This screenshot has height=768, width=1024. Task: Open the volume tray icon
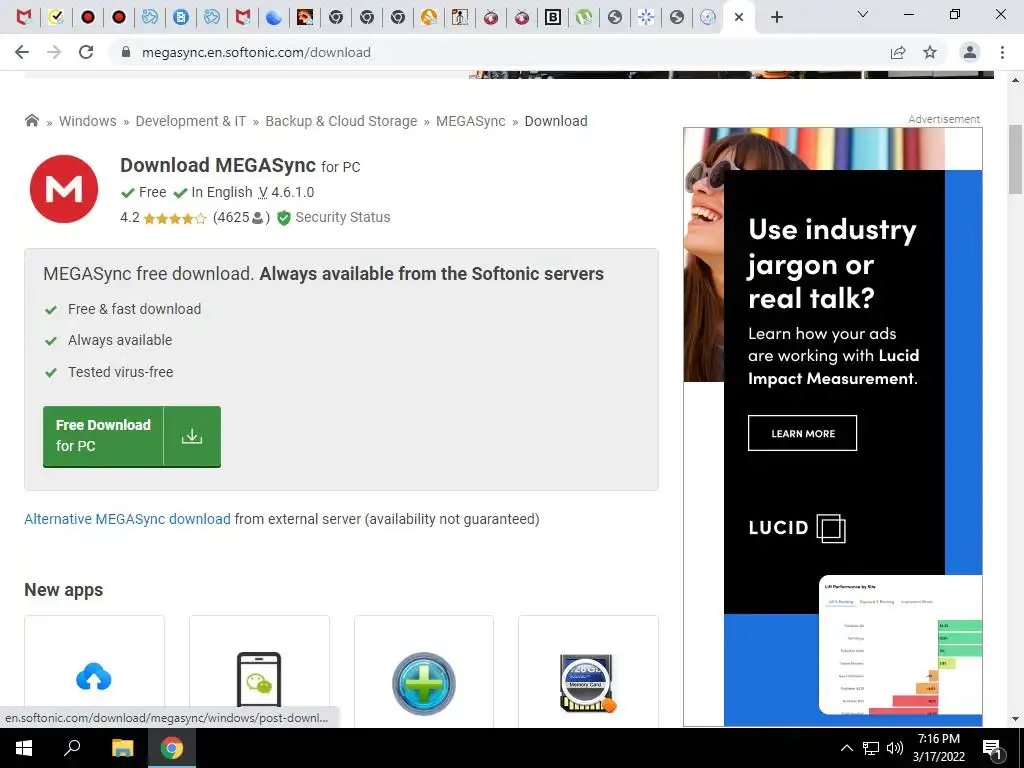(895, 748)
